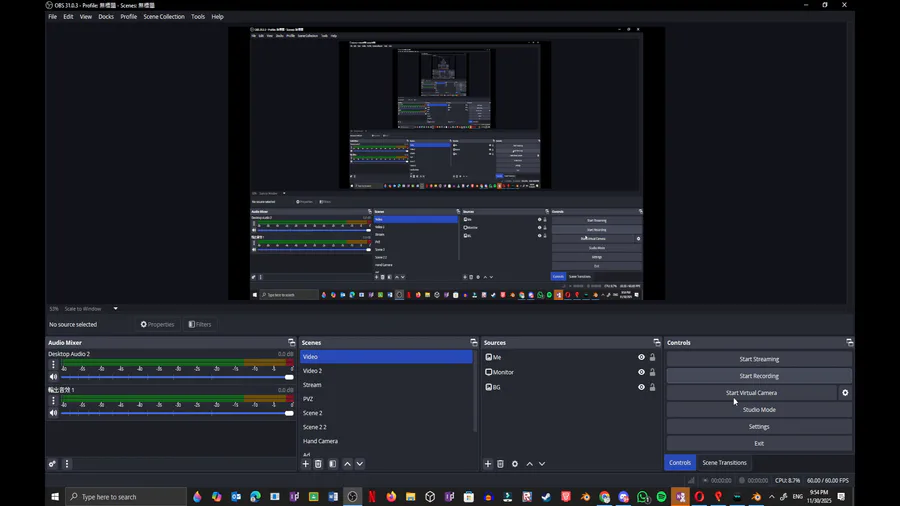Open advanced audio properties gears icon
This screenshot has height=506, width=900.
click(52, 464)
